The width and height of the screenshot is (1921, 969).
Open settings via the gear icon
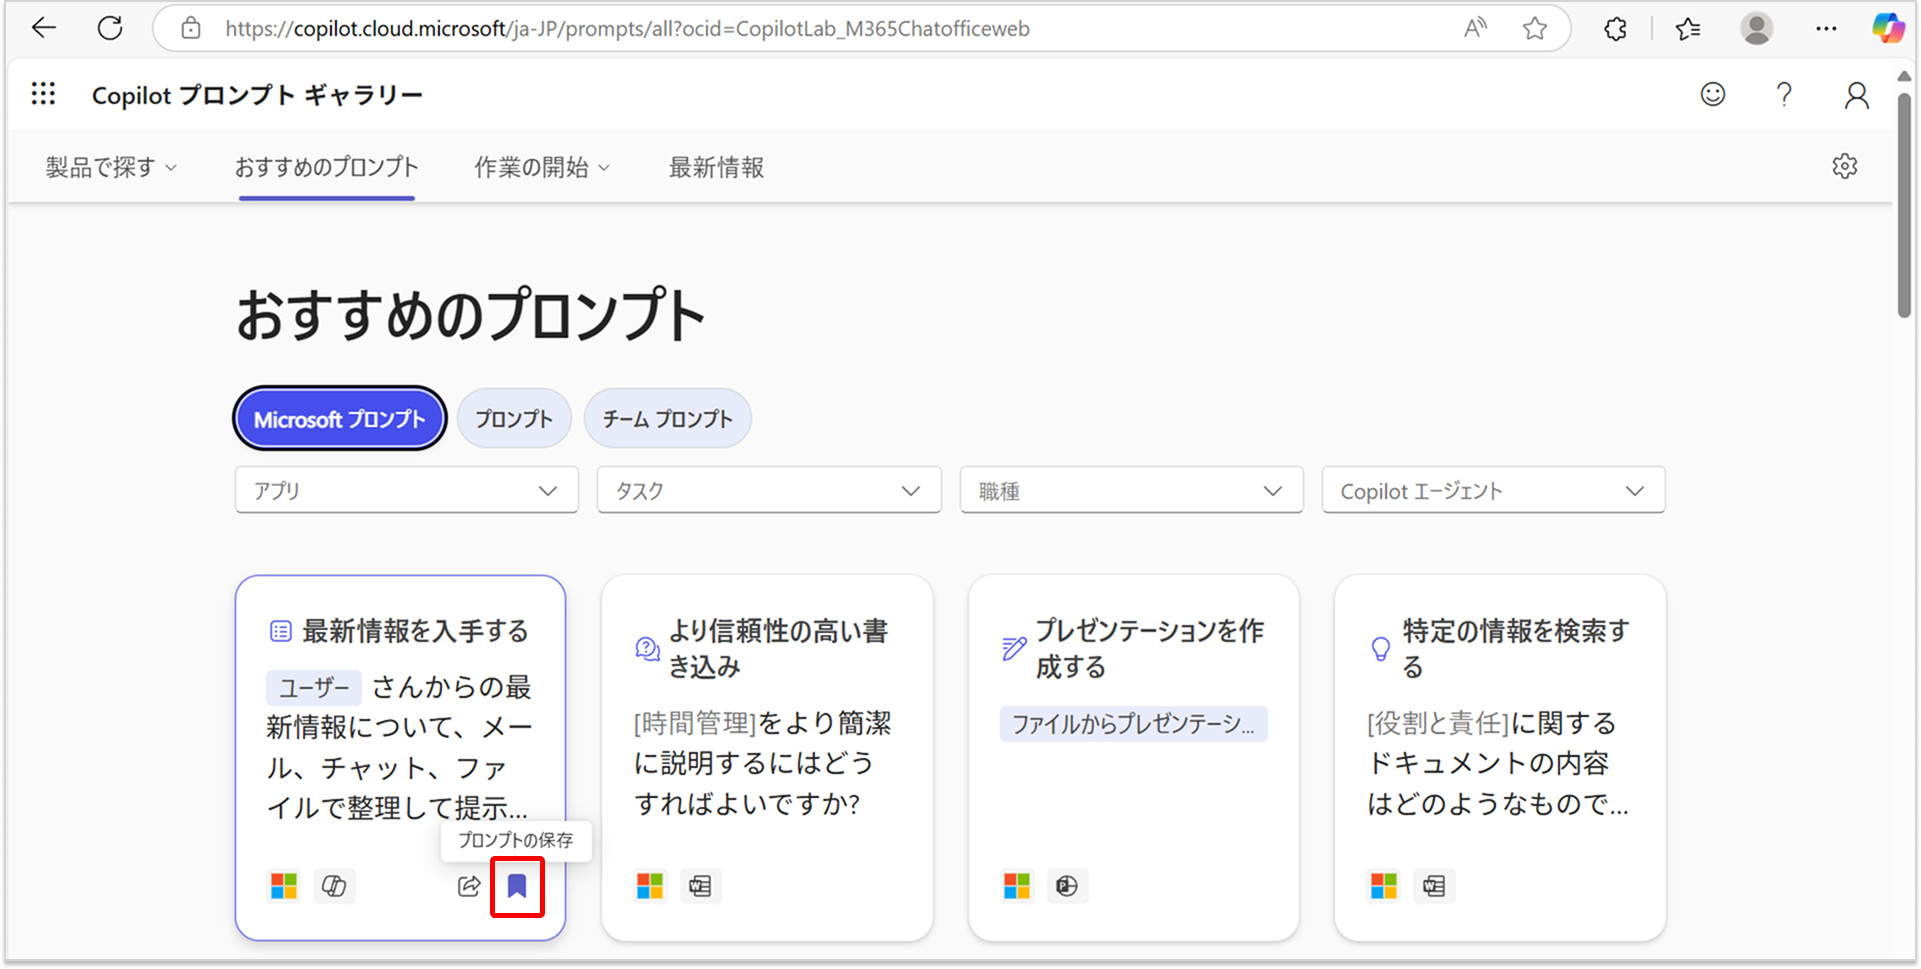click(1845, 166)
